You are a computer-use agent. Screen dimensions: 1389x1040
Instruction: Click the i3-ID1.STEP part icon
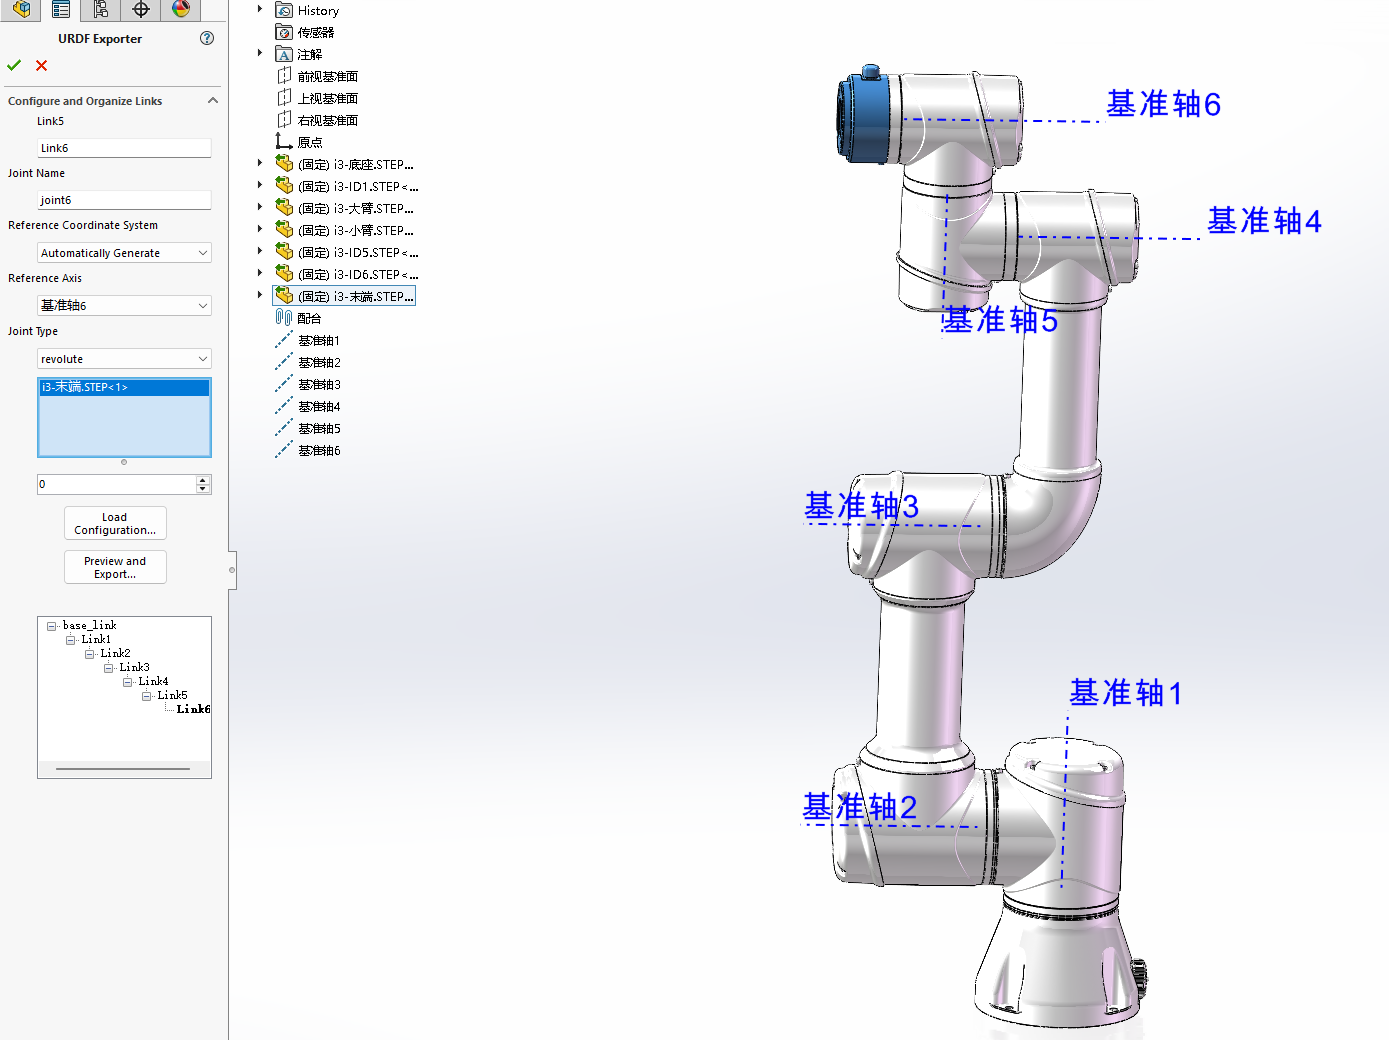pos(284,186)
